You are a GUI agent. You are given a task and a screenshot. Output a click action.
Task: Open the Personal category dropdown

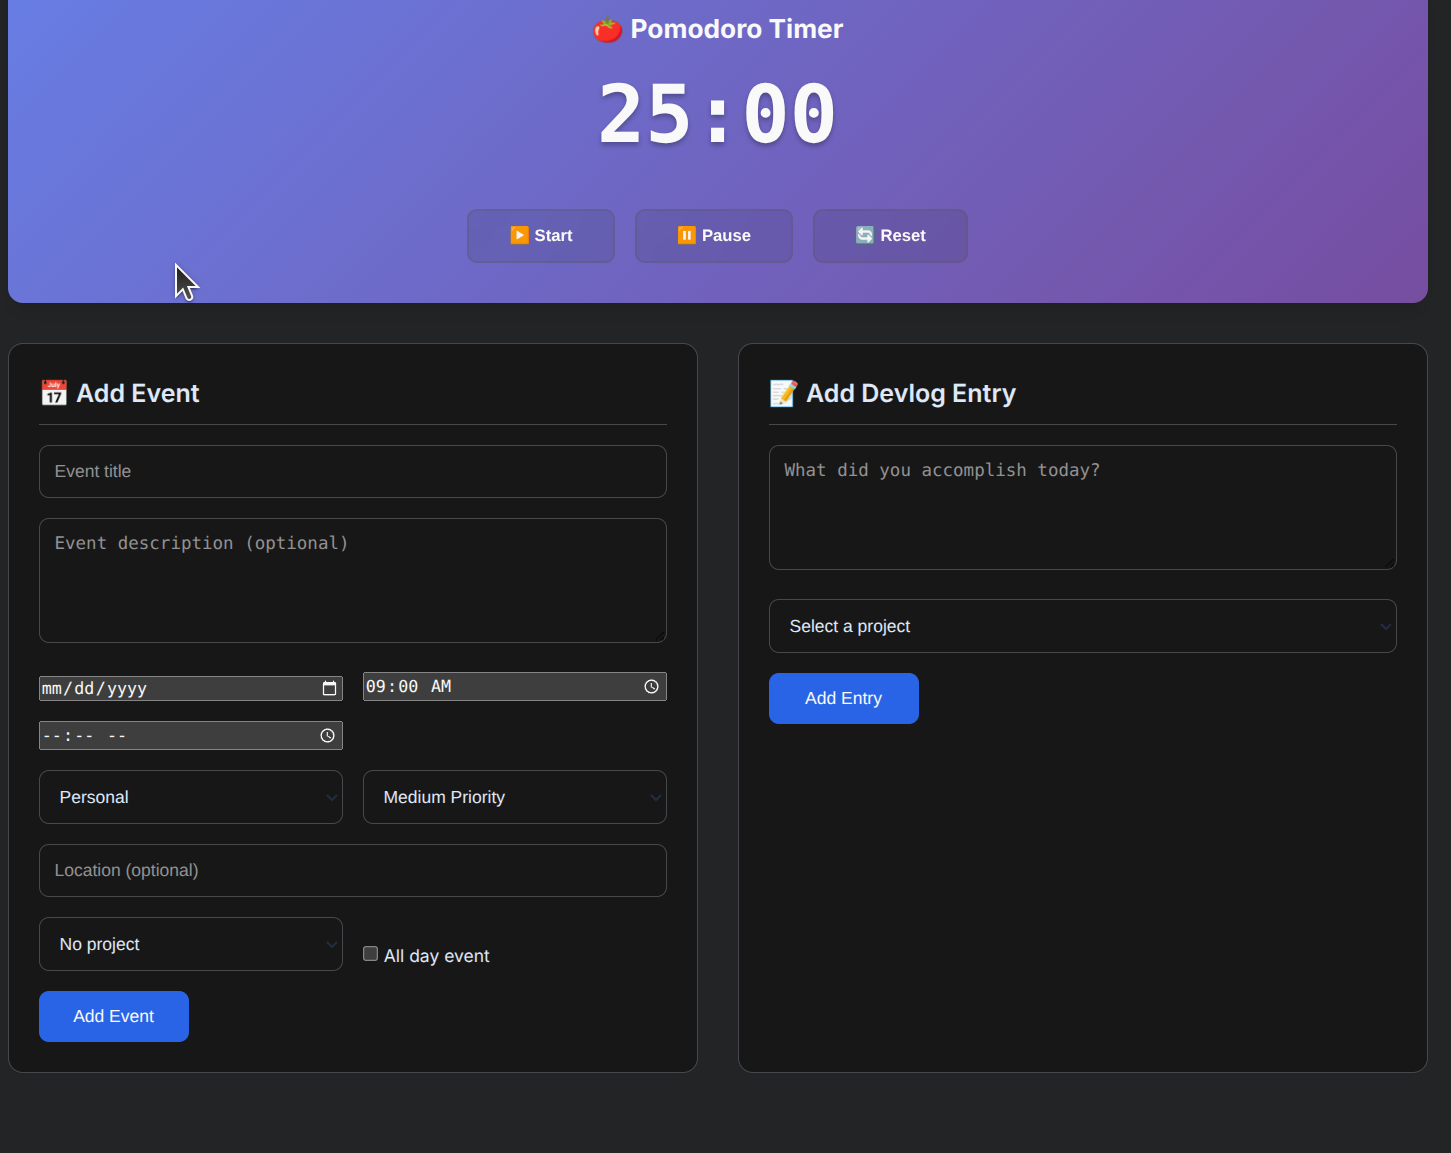pyautogui.click(x=191, y=797)
